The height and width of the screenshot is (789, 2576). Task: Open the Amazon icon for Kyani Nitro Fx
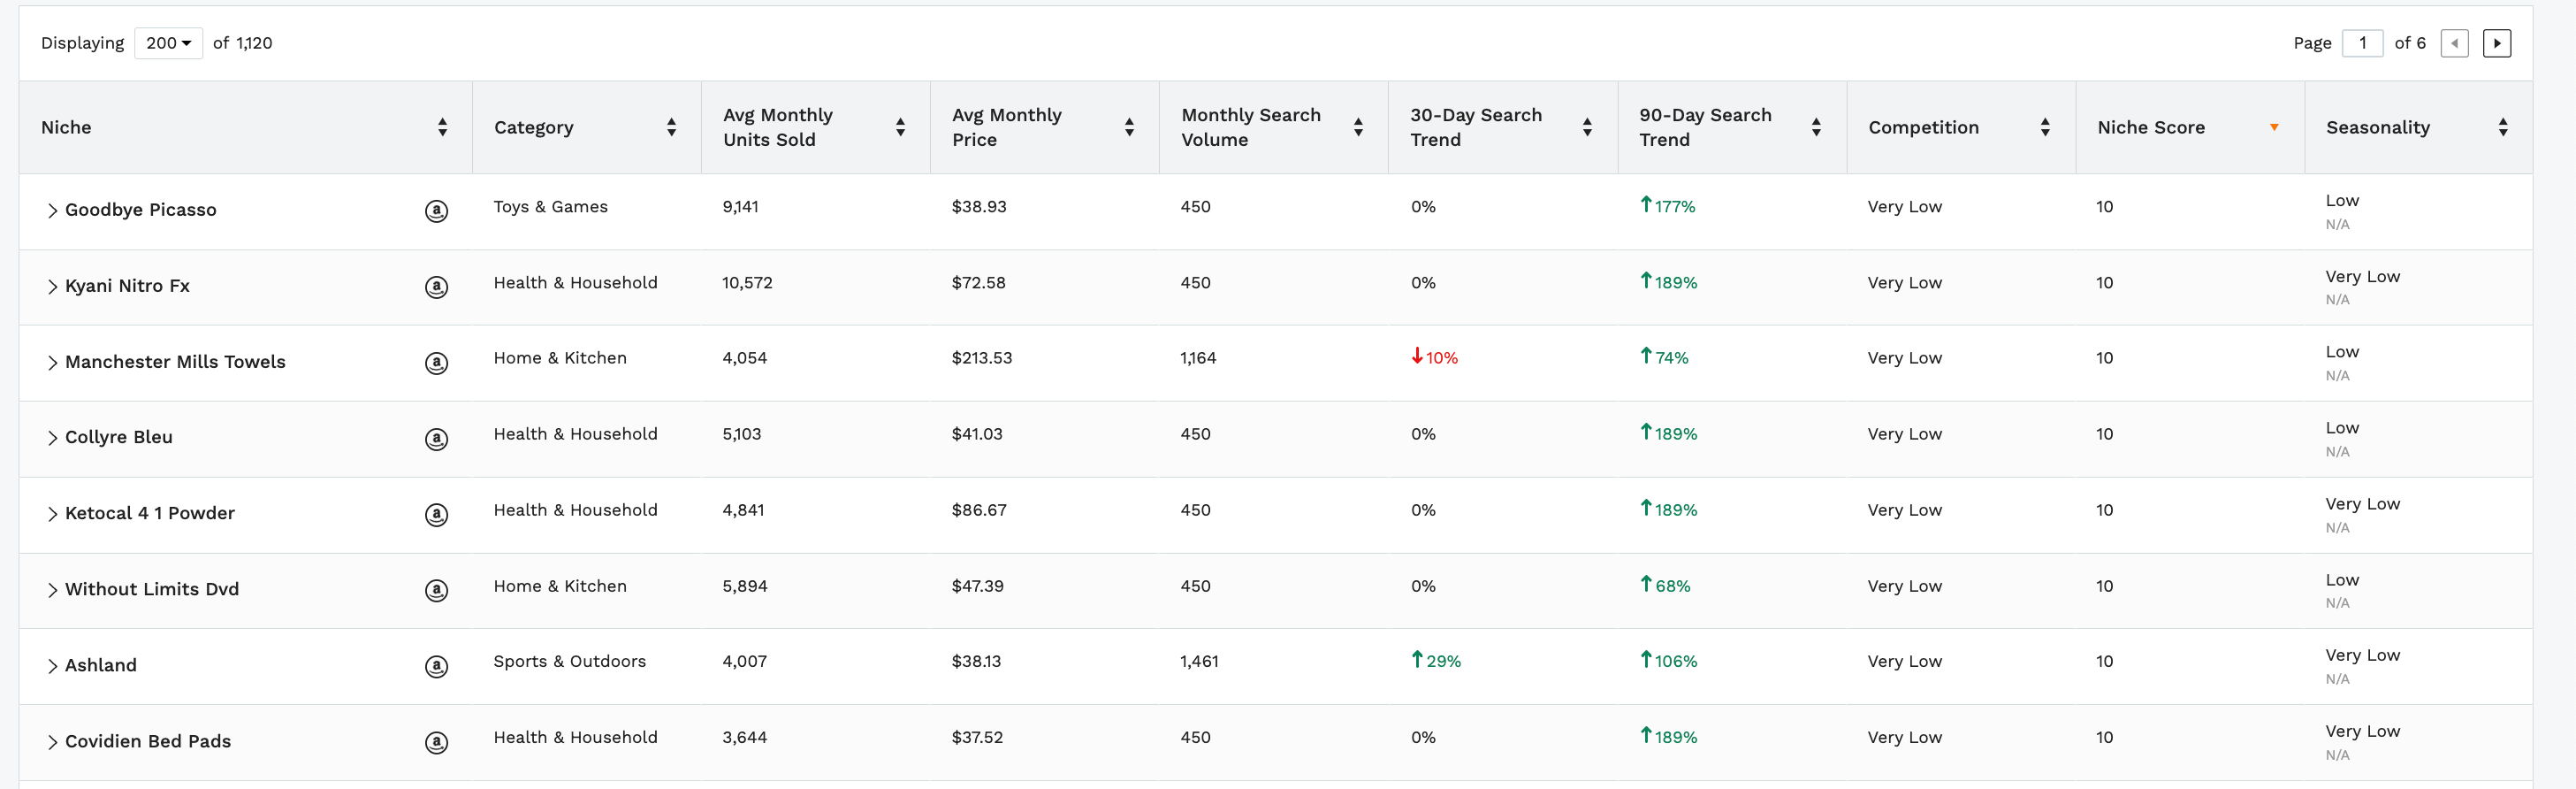pos(436,287)
